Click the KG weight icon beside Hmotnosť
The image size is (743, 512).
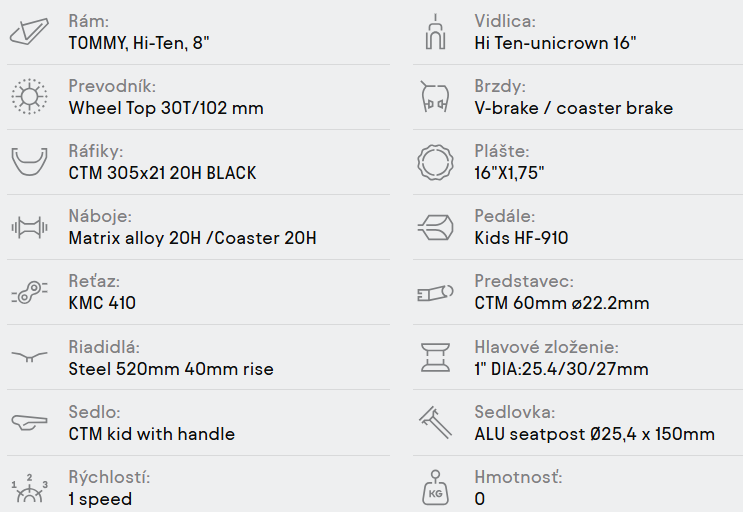(x=435, y=487)
